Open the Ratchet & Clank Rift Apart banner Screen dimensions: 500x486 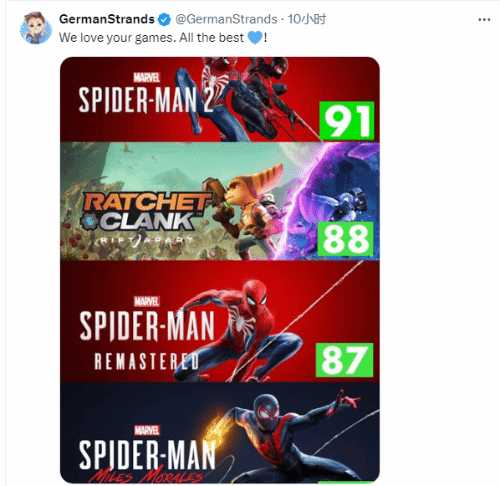[x=220, y=201]
